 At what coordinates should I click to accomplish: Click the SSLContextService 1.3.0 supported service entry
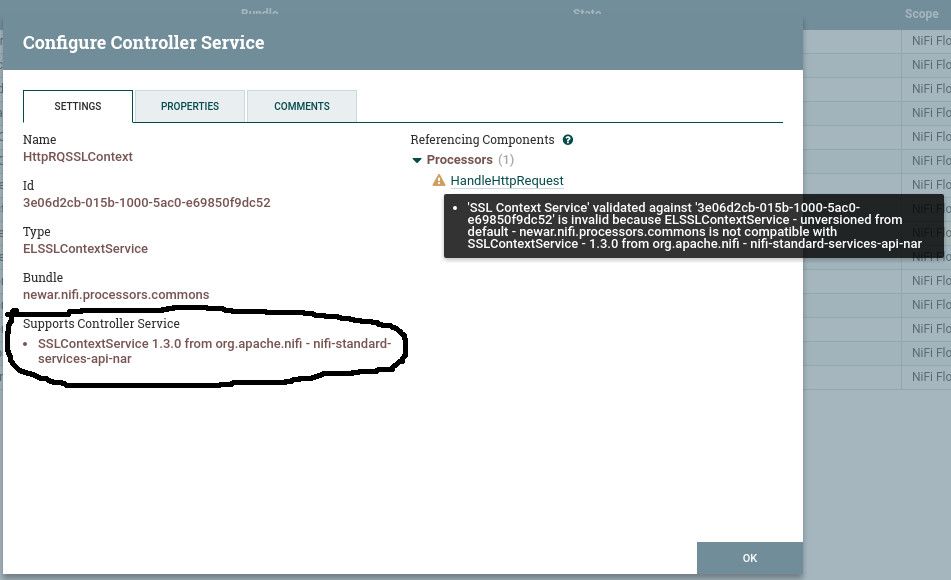click(214, 351)
